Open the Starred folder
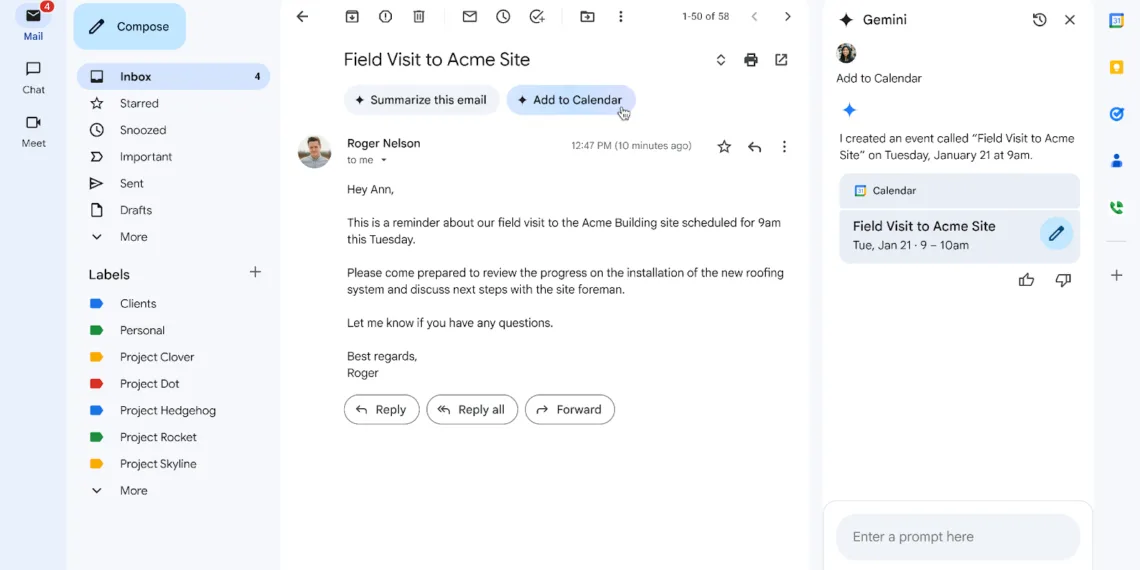1140x570 pixels. point(139,103)
